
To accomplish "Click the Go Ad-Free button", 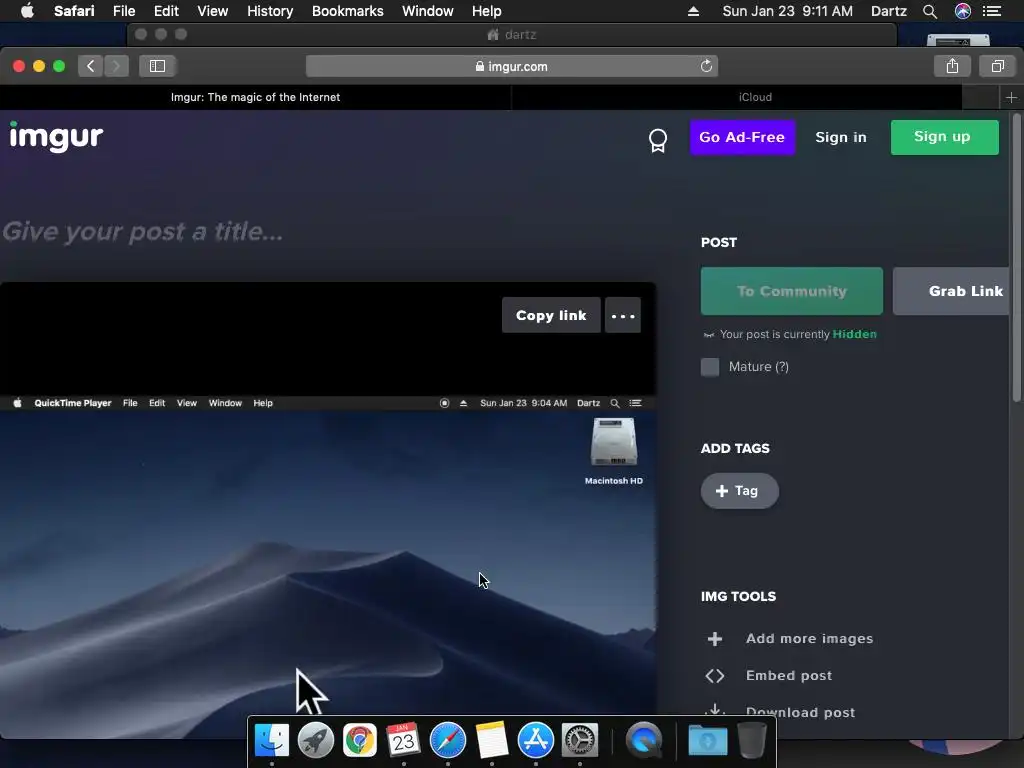I will point(742,137).
